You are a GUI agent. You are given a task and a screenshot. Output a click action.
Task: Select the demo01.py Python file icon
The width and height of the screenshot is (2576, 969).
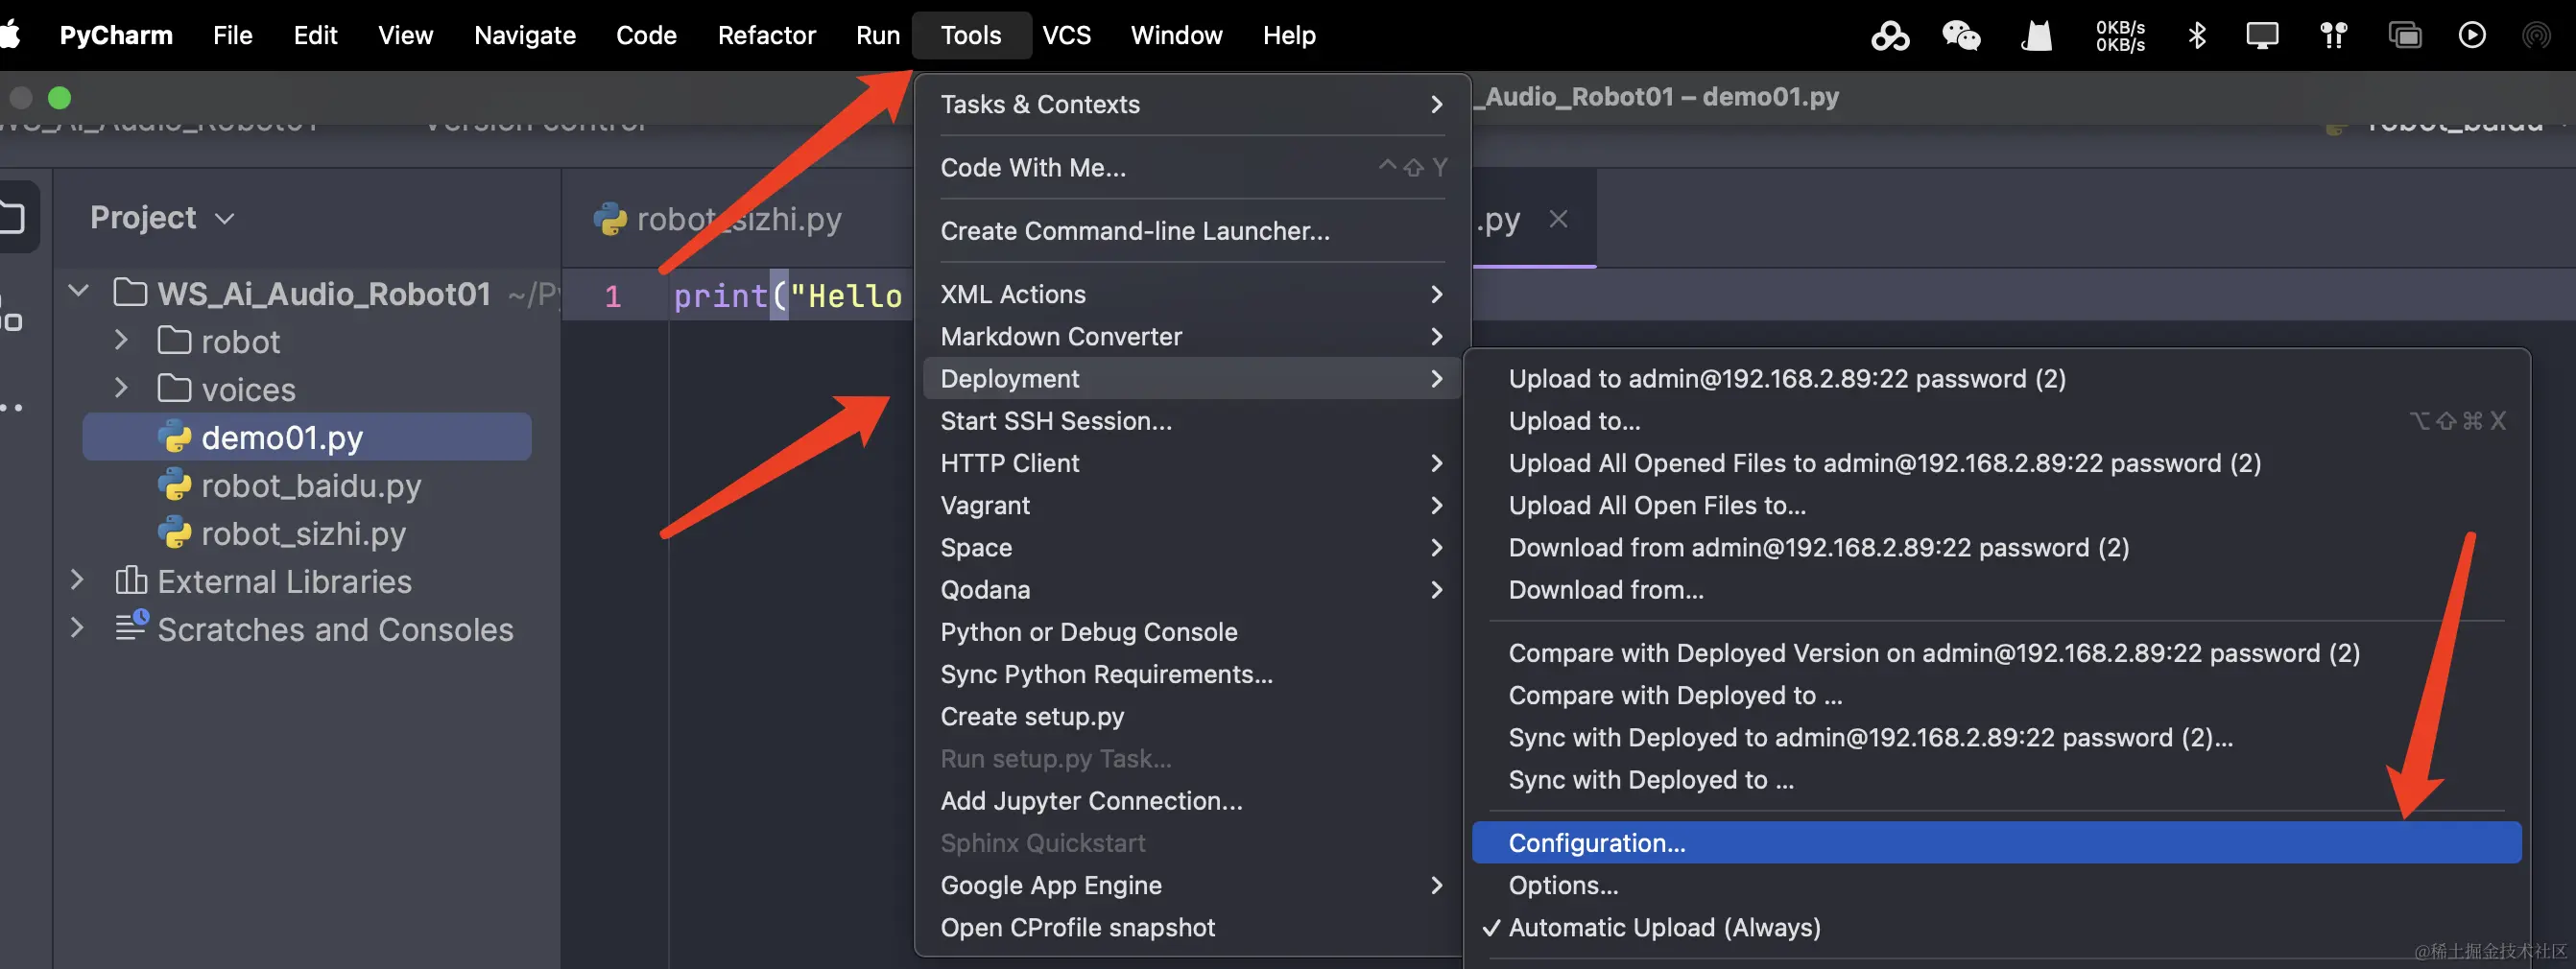(176, 437)
